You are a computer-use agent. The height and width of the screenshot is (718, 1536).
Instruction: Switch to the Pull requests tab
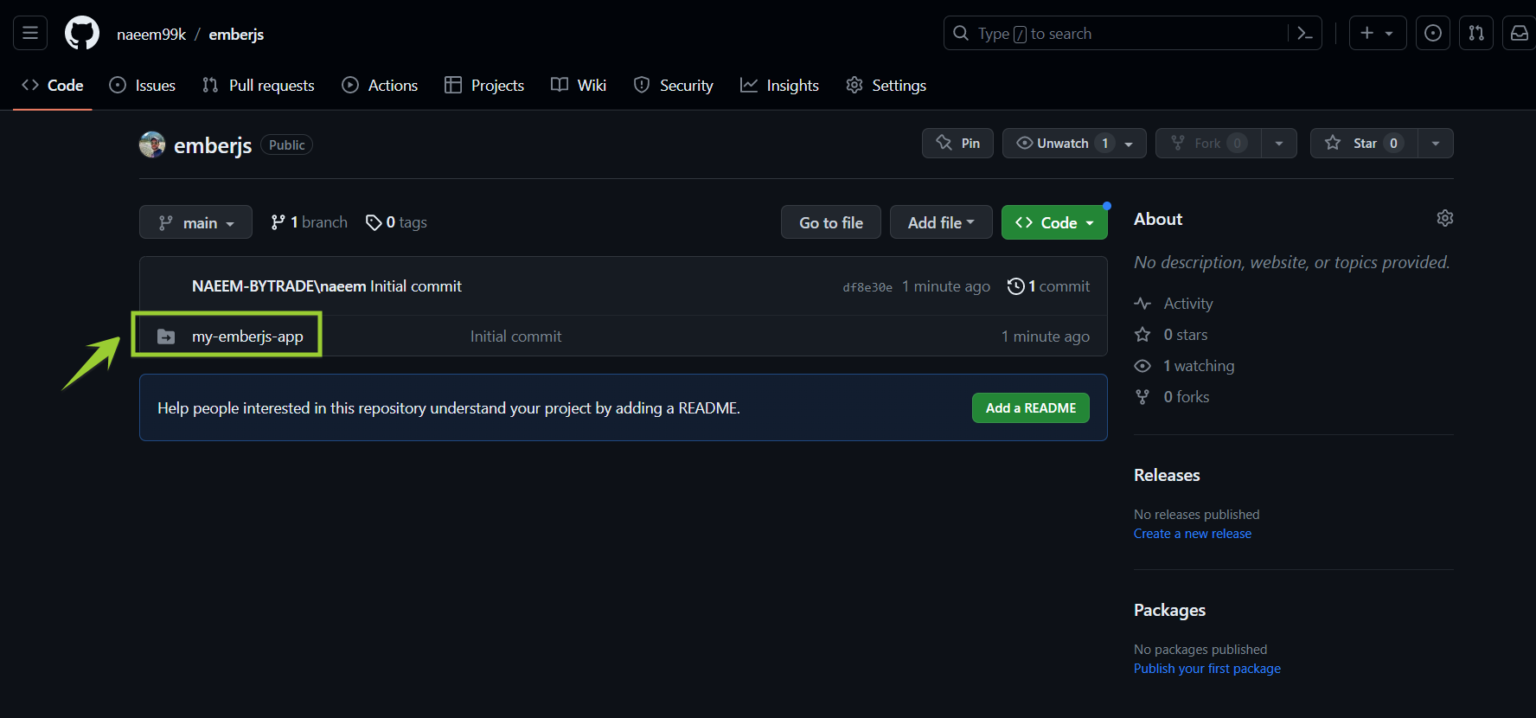click(x=258, y=85)
